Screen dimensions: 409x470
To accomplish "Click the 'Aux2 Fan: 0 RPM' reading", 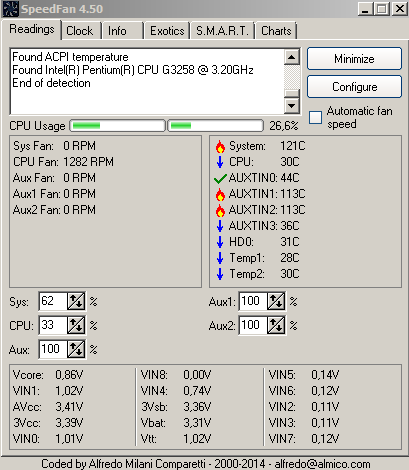I will [54, 210].
